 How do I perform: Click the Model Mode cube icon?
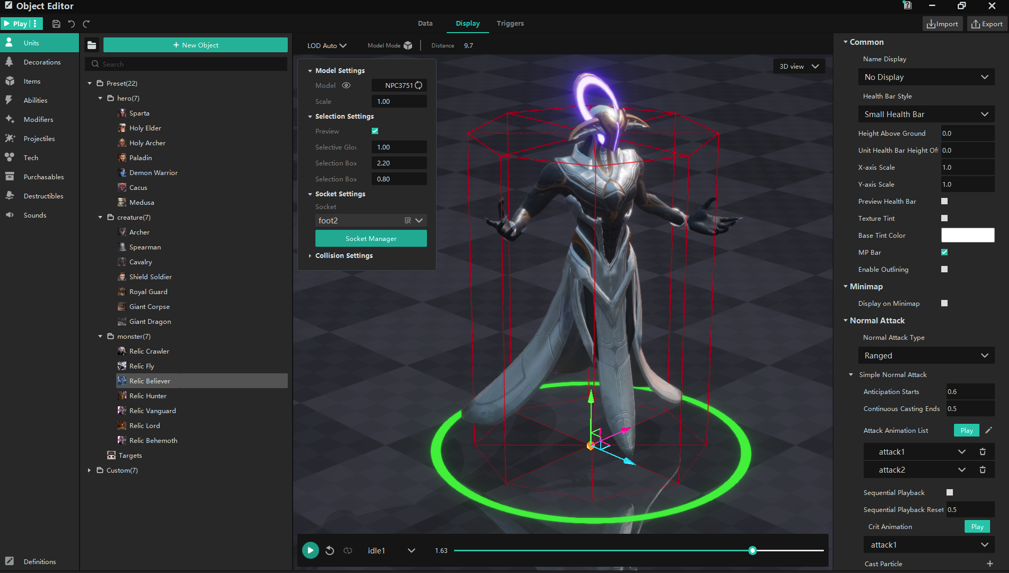pos(408,46)
